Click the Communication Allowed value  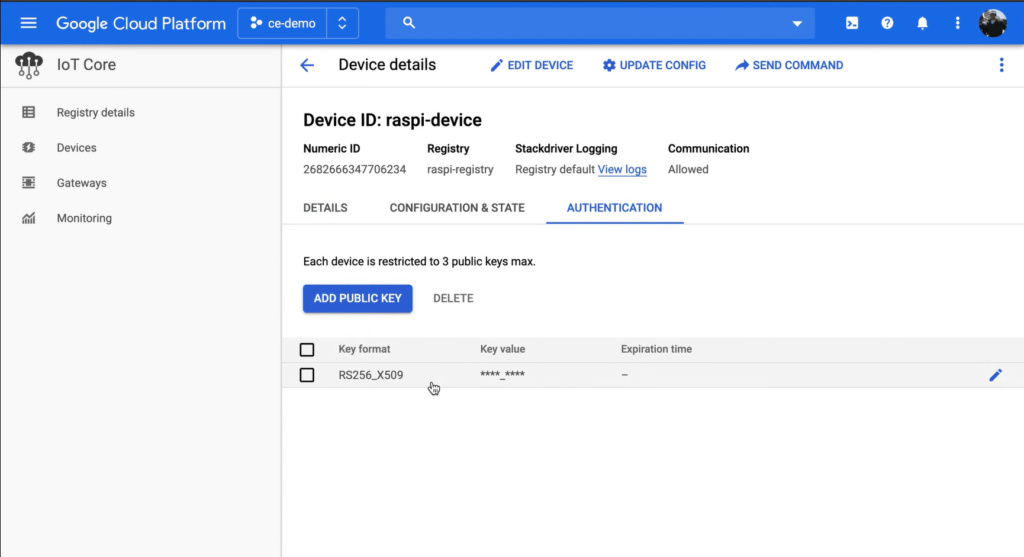[688, 169]
